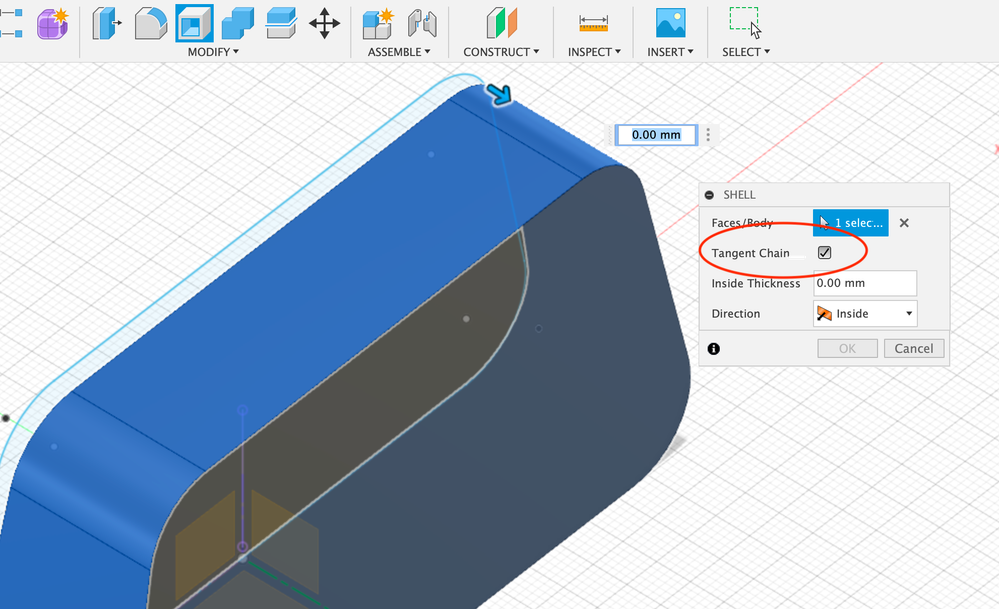Select the Press Pull tool
Viewport: 999px width, 609px height.
pyautogui.click(x=106, y=24)
